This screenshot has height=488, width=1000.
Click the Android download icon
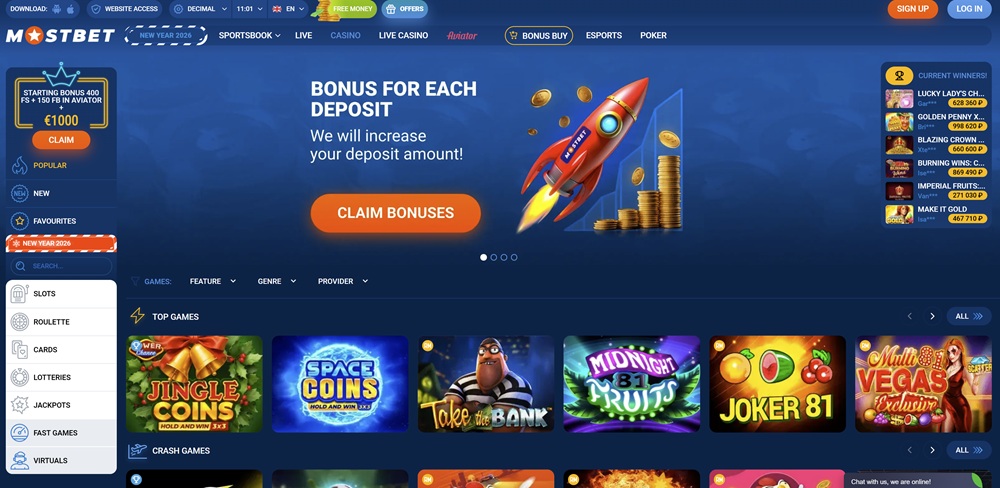[57, 9]
